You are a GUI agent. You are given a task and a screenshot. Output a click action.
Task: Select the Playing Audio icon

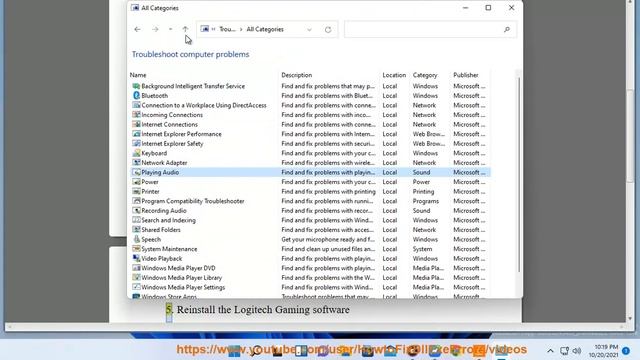pyautogui.click(x=136, y=172)
